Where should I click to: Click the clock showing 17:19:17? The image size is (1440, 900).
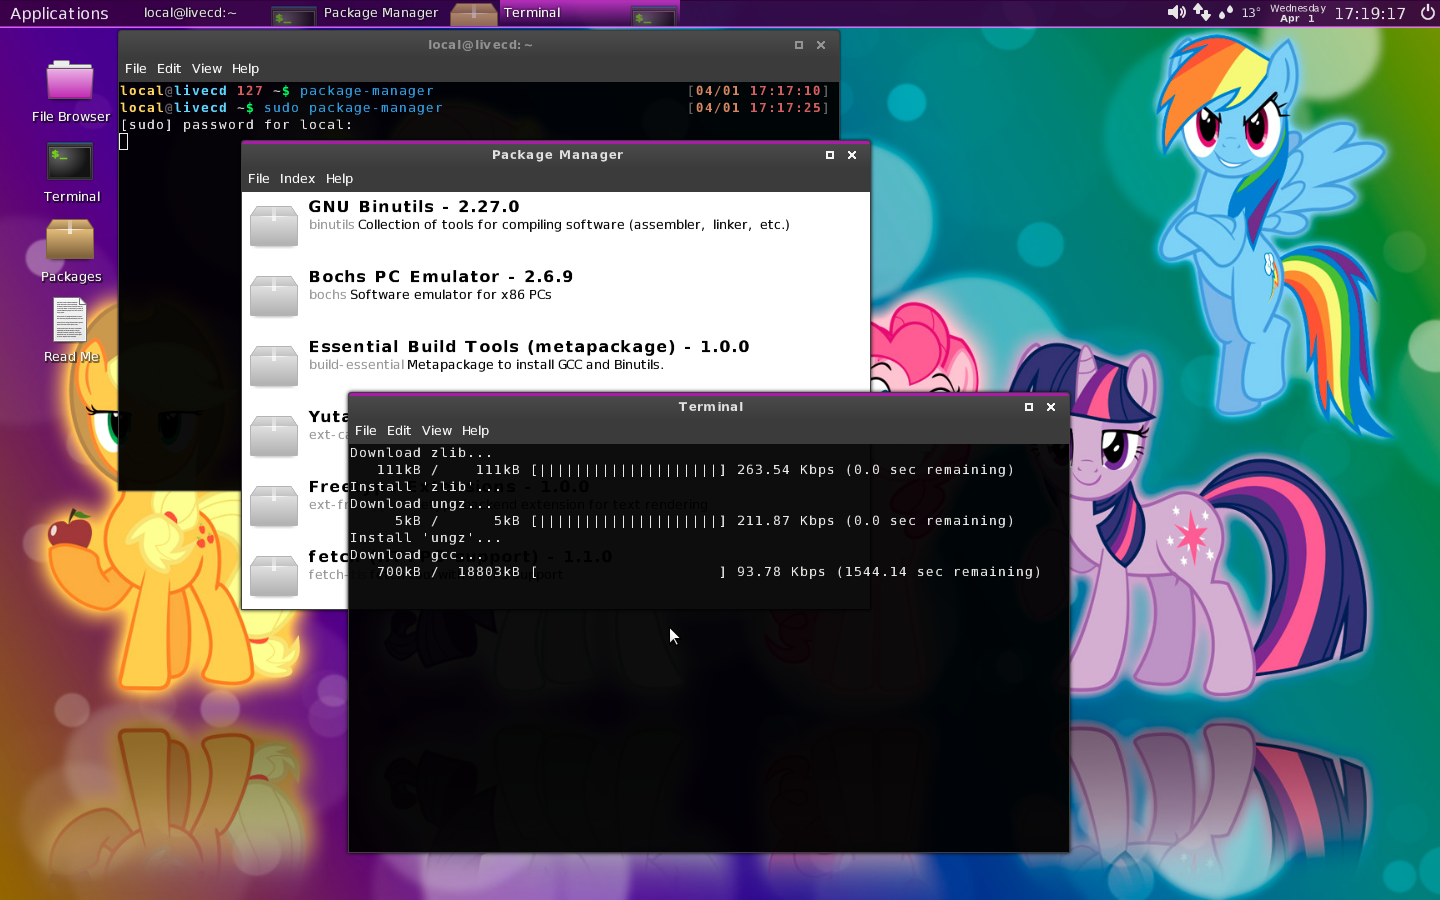pos(1369,13)
